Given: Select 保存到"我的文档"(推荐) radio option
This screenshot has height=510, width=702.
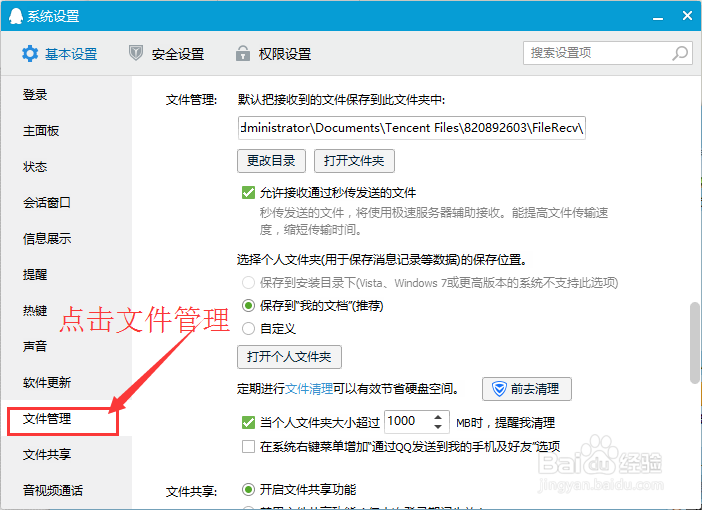Looking at the screenshot, I should (x=248, y=306).
